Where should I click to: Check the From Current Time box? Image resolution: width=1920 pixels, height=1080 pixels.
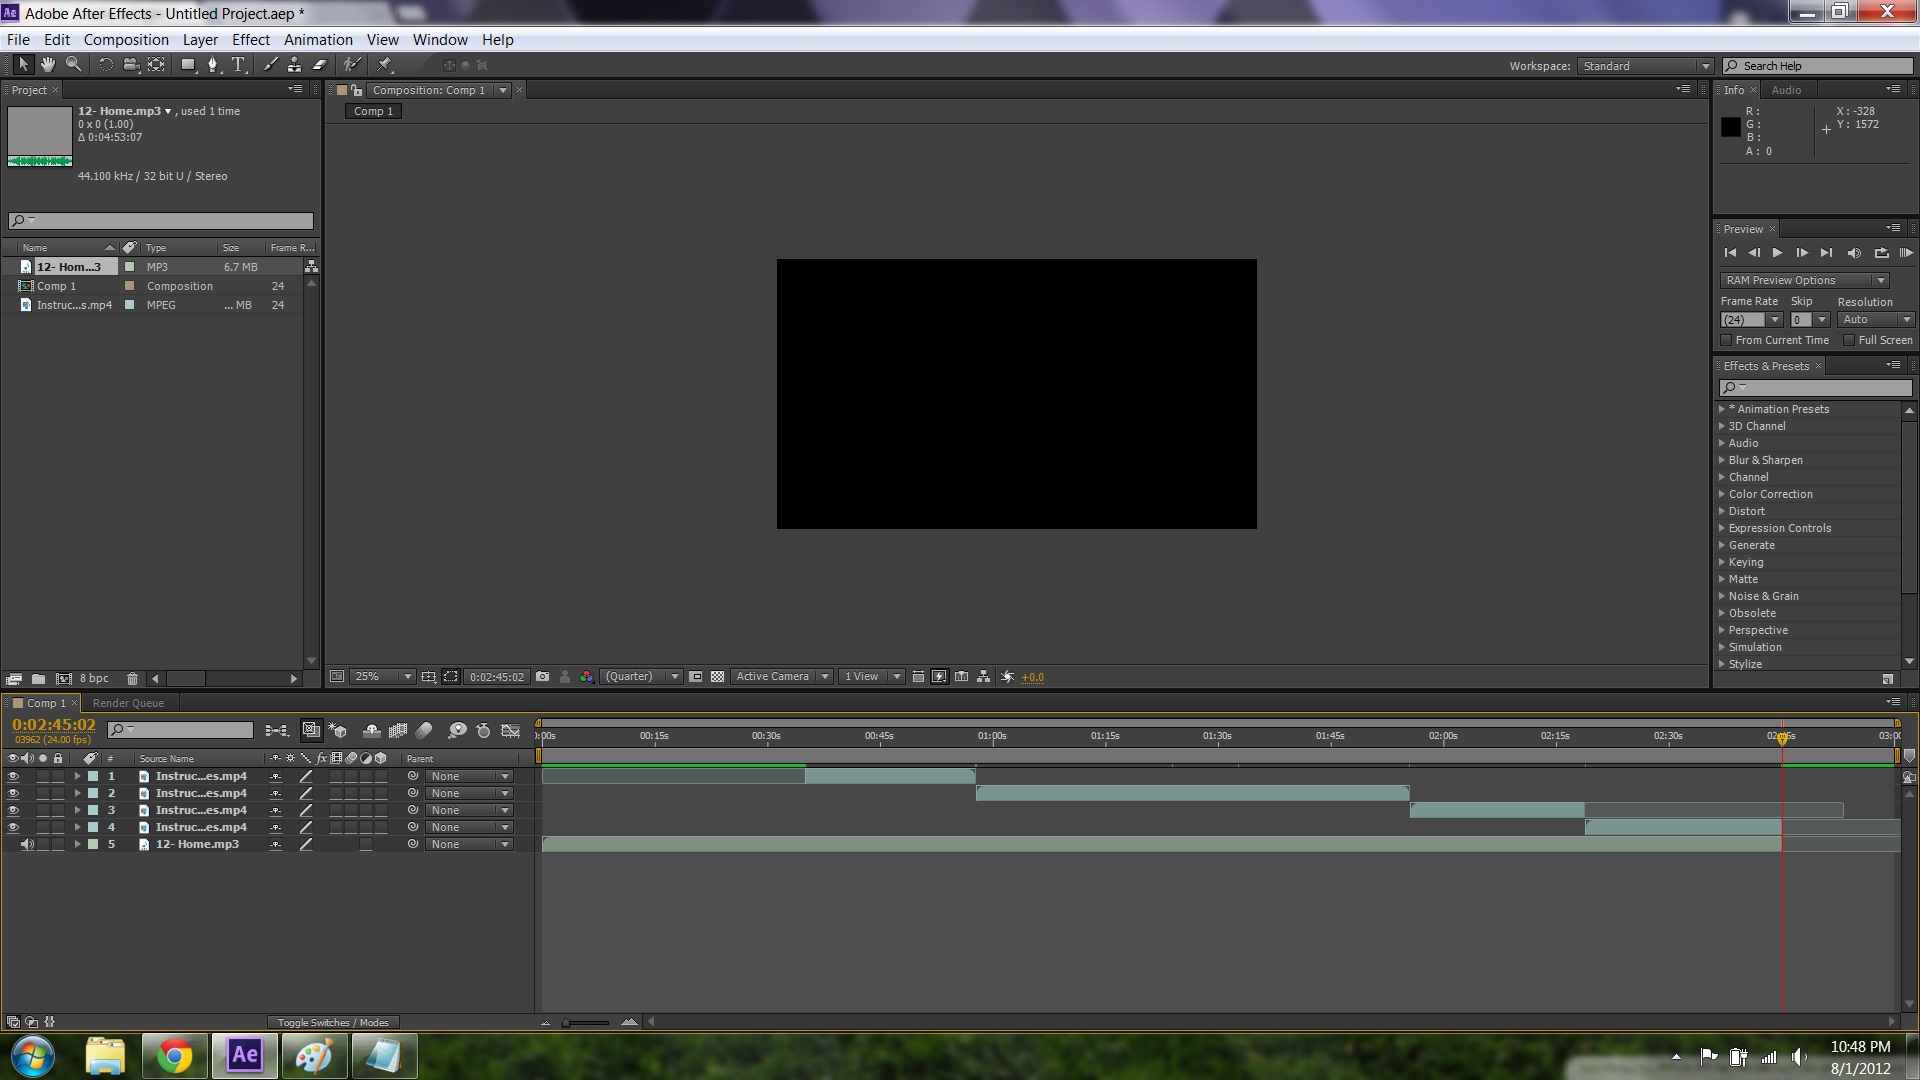pos(1727,341)
